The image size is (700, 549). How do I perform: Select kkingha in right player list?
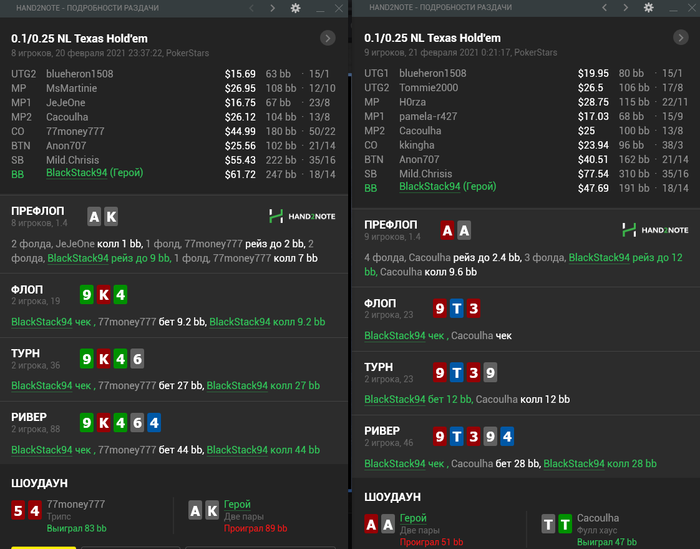[526, 145]
